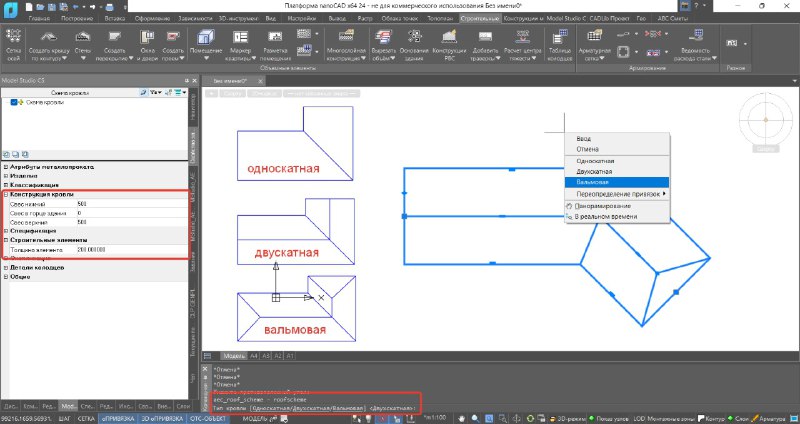This screenshot has height=424, width=800.
Task: Toggle the Схема кровли checkbox in tree
Action: [x=14, y=102]
